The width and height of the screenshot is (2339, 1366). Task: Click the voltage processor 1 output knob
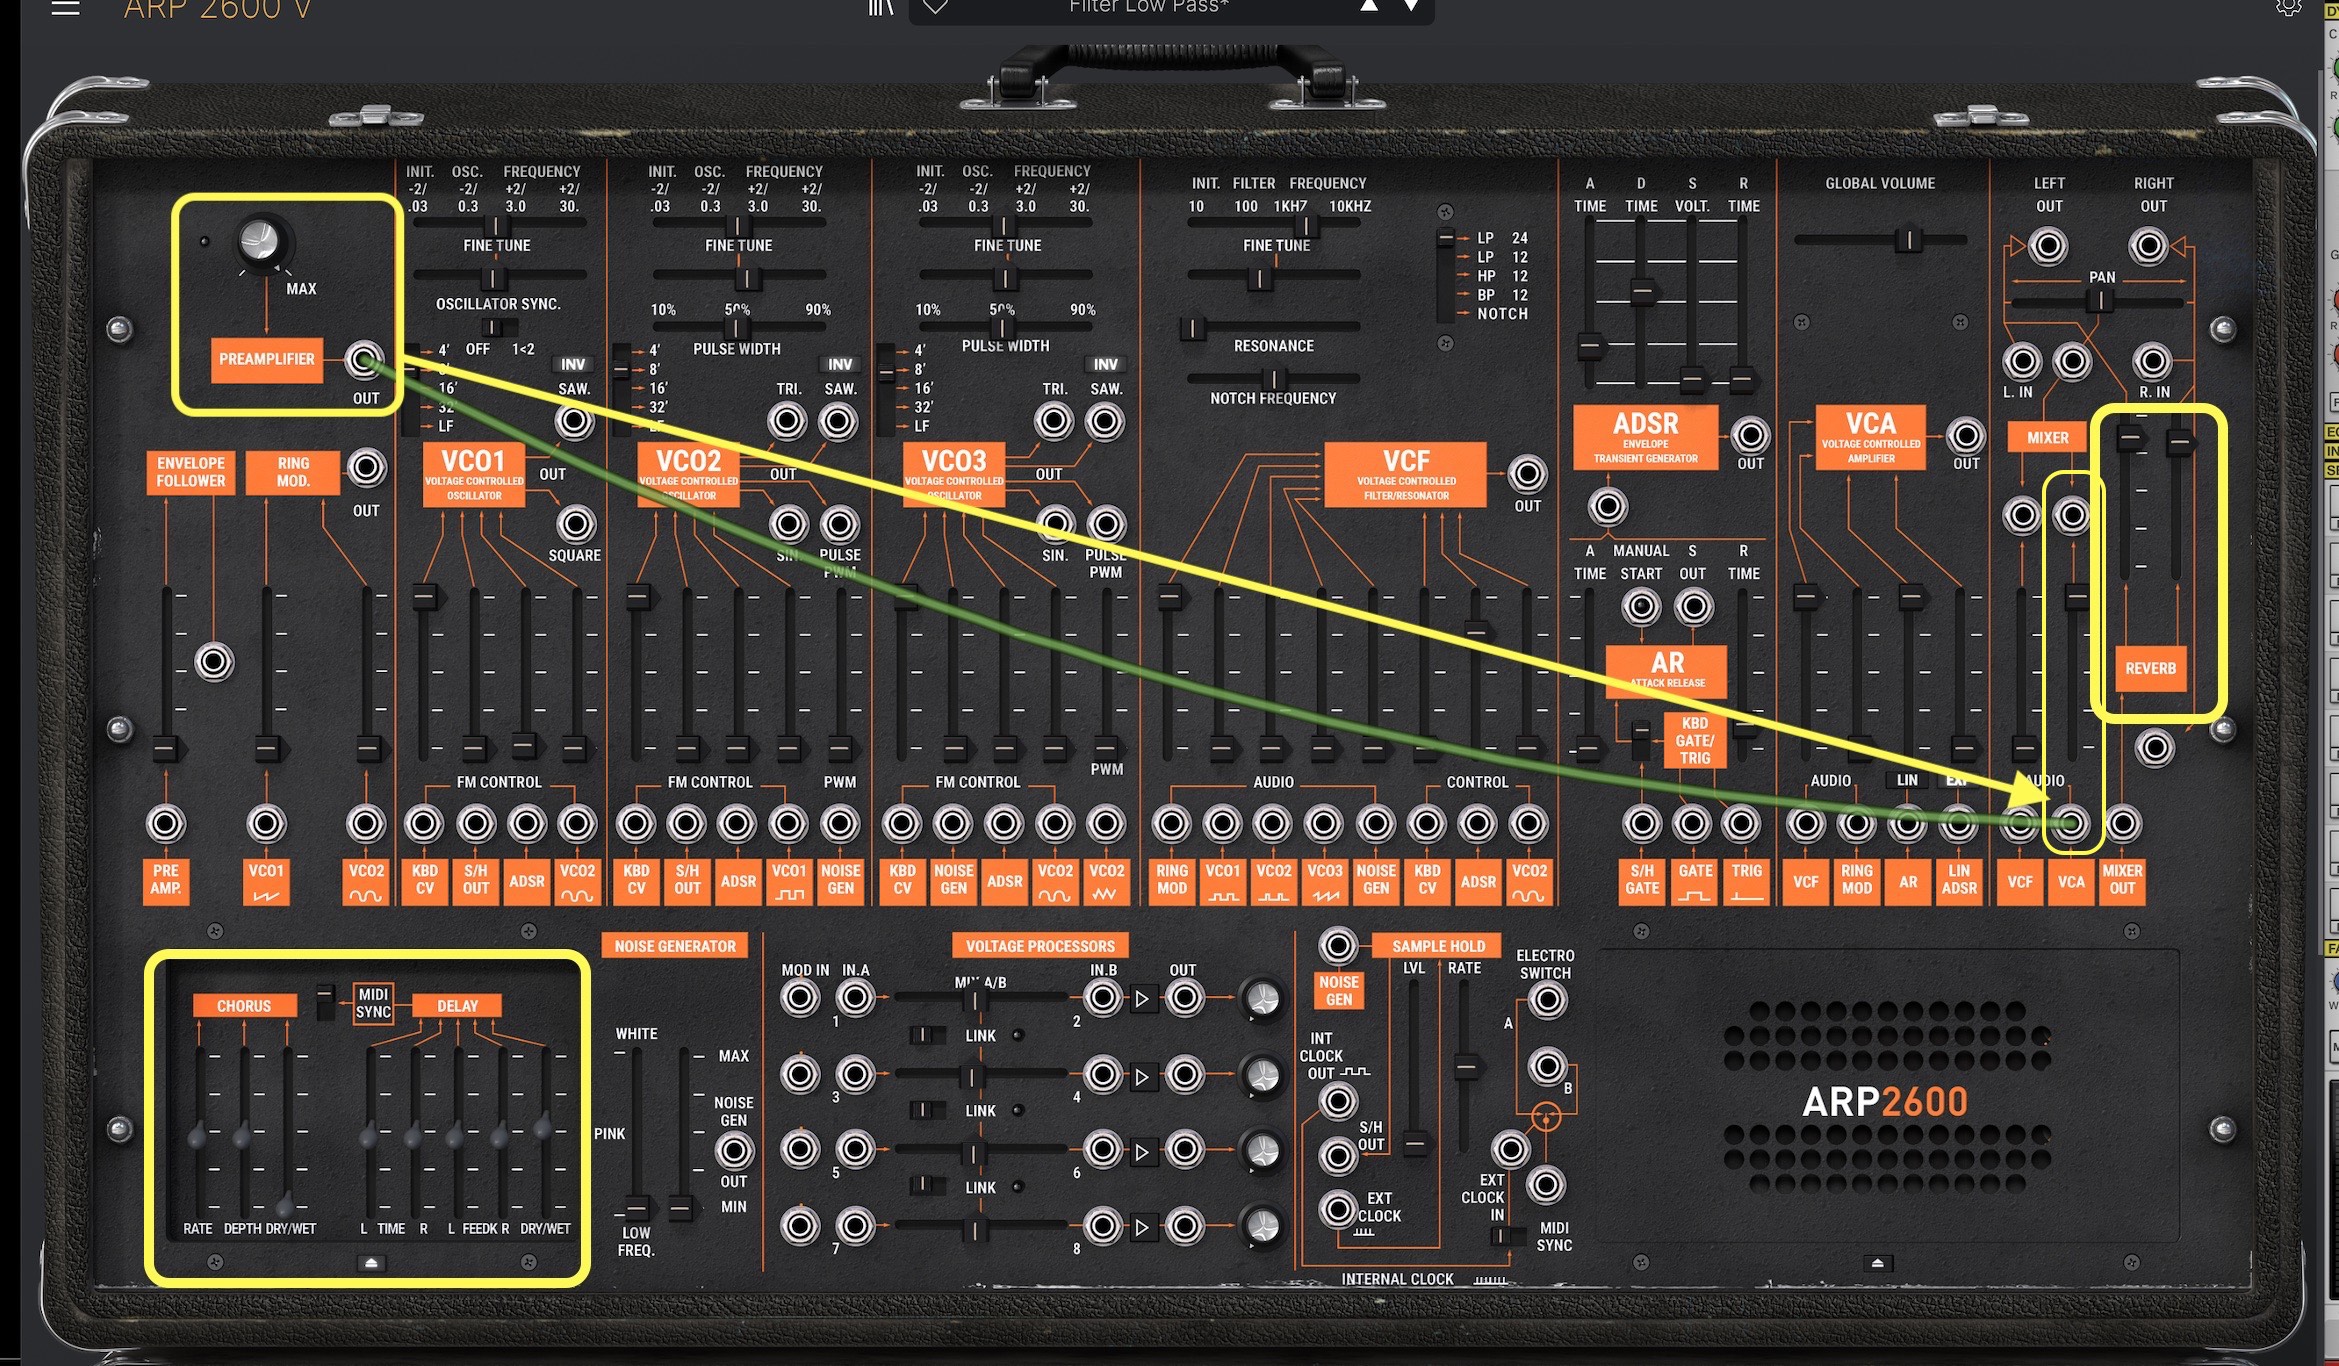pyautogui.click(x=1262, y=998)
